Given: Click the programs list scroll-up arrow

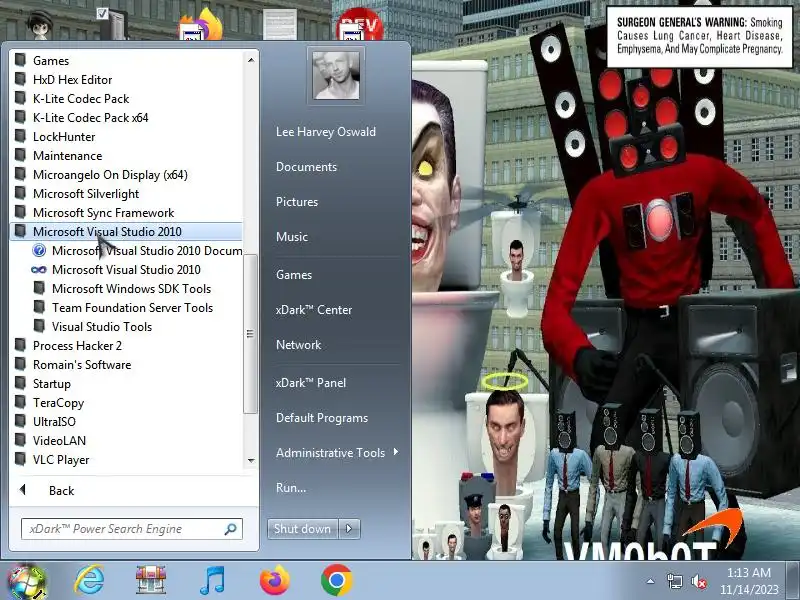Looking at the screenshot, I should [251, 60].
